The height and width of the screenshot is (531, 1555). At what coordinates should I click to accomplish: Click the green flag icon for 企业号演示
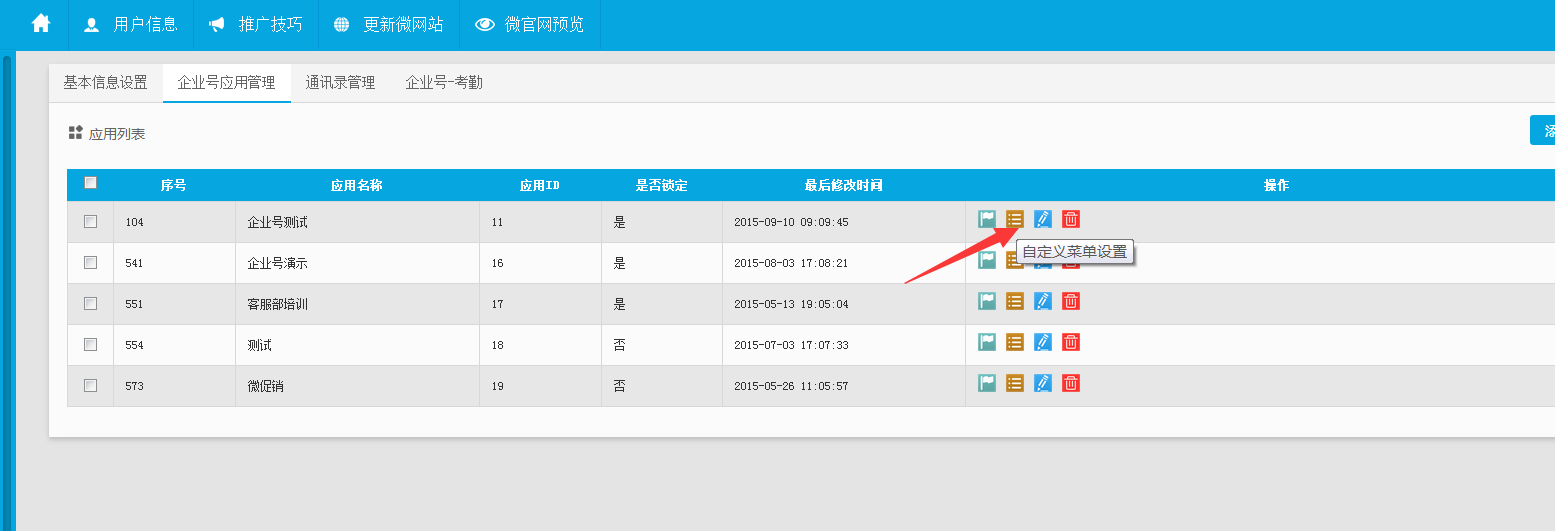[x=987, y=260]
